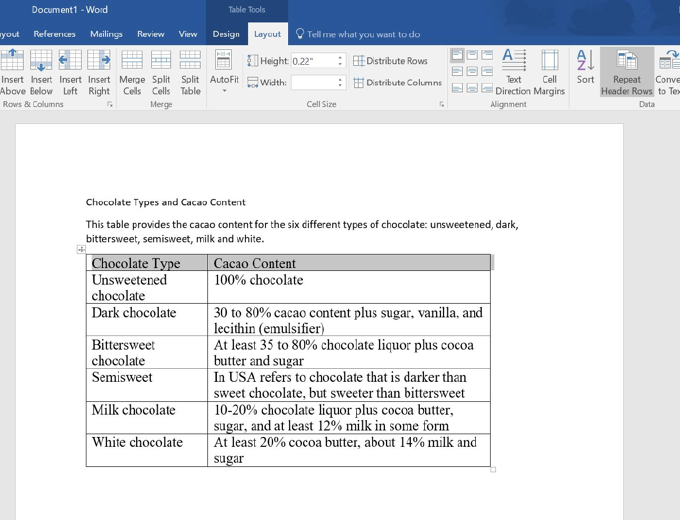Select Align Center option

472,71
